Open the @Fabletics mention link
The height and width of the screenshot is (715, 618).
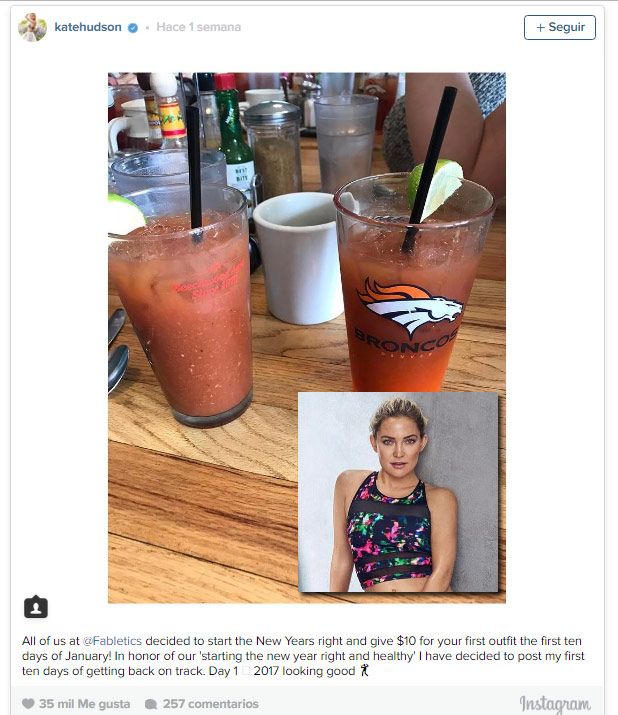point(112,641)
